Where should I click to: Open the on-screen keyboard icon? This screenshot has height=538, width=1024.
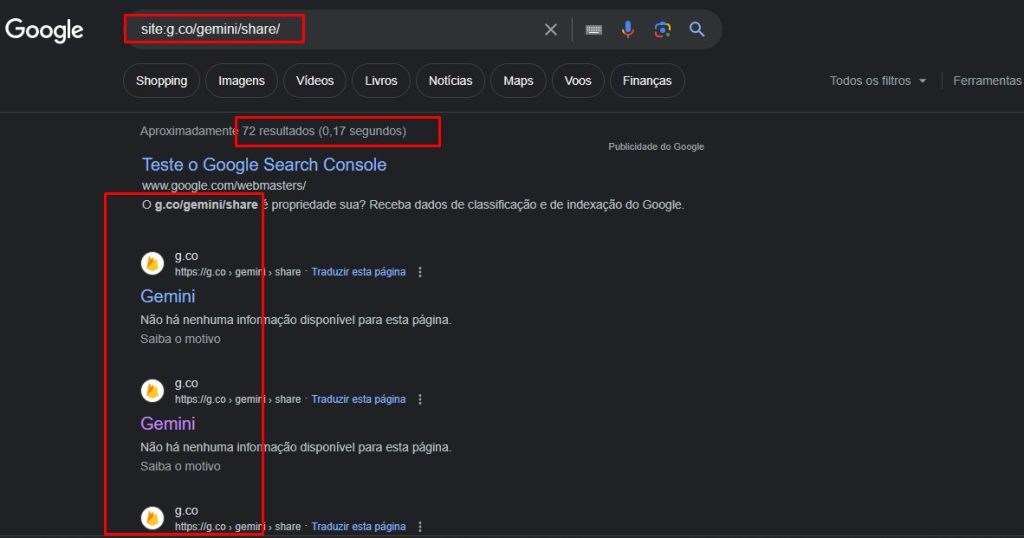pos(593,29)
